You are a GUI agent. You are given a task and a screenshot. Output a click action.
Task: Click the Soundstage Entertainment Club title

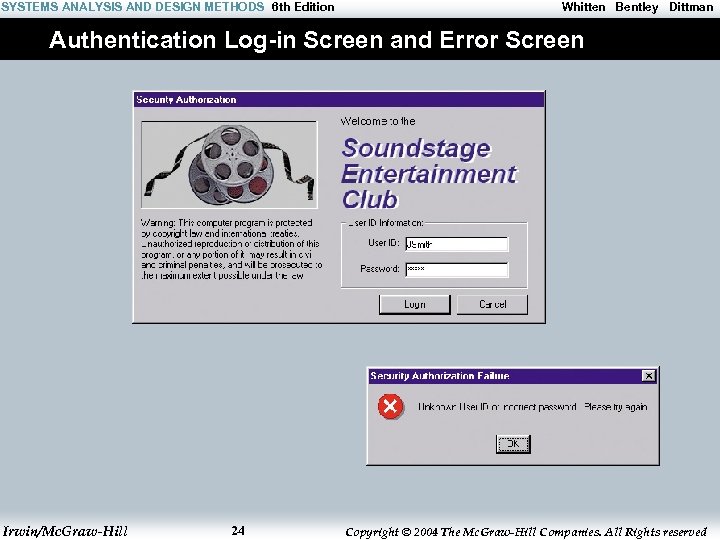pos(429,174)
